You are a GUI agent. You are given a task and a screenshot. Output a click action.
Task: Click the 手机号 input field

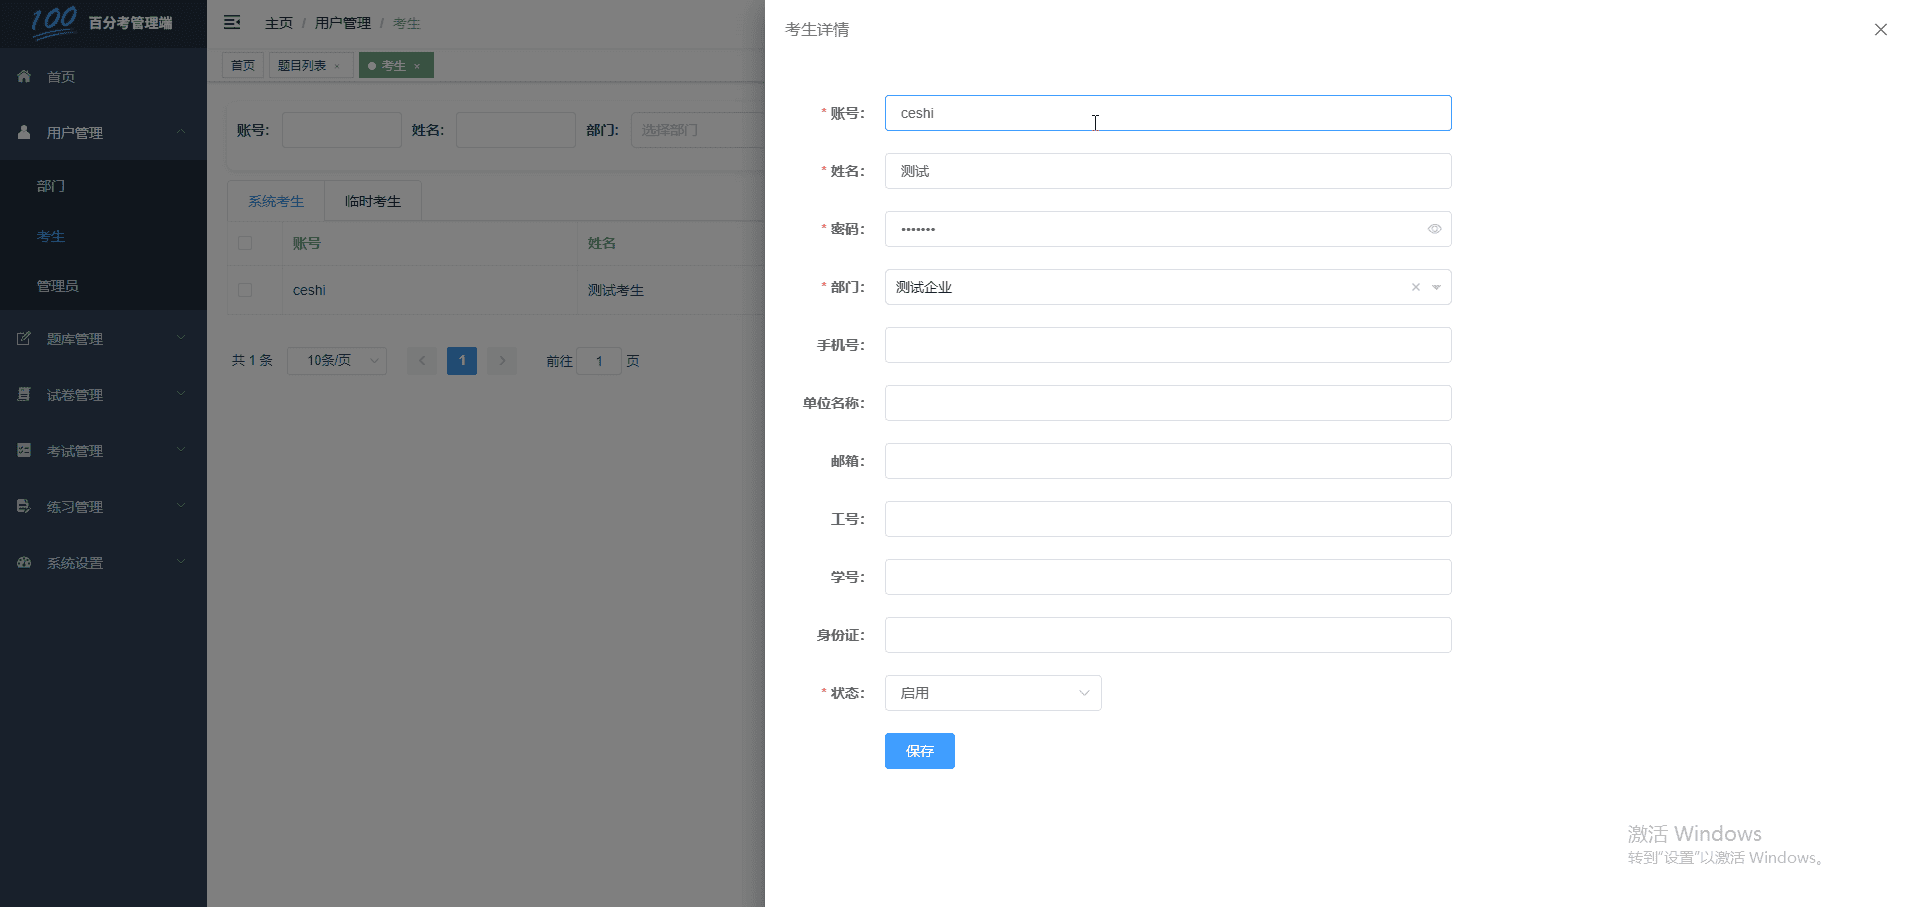coord(1167,345)
